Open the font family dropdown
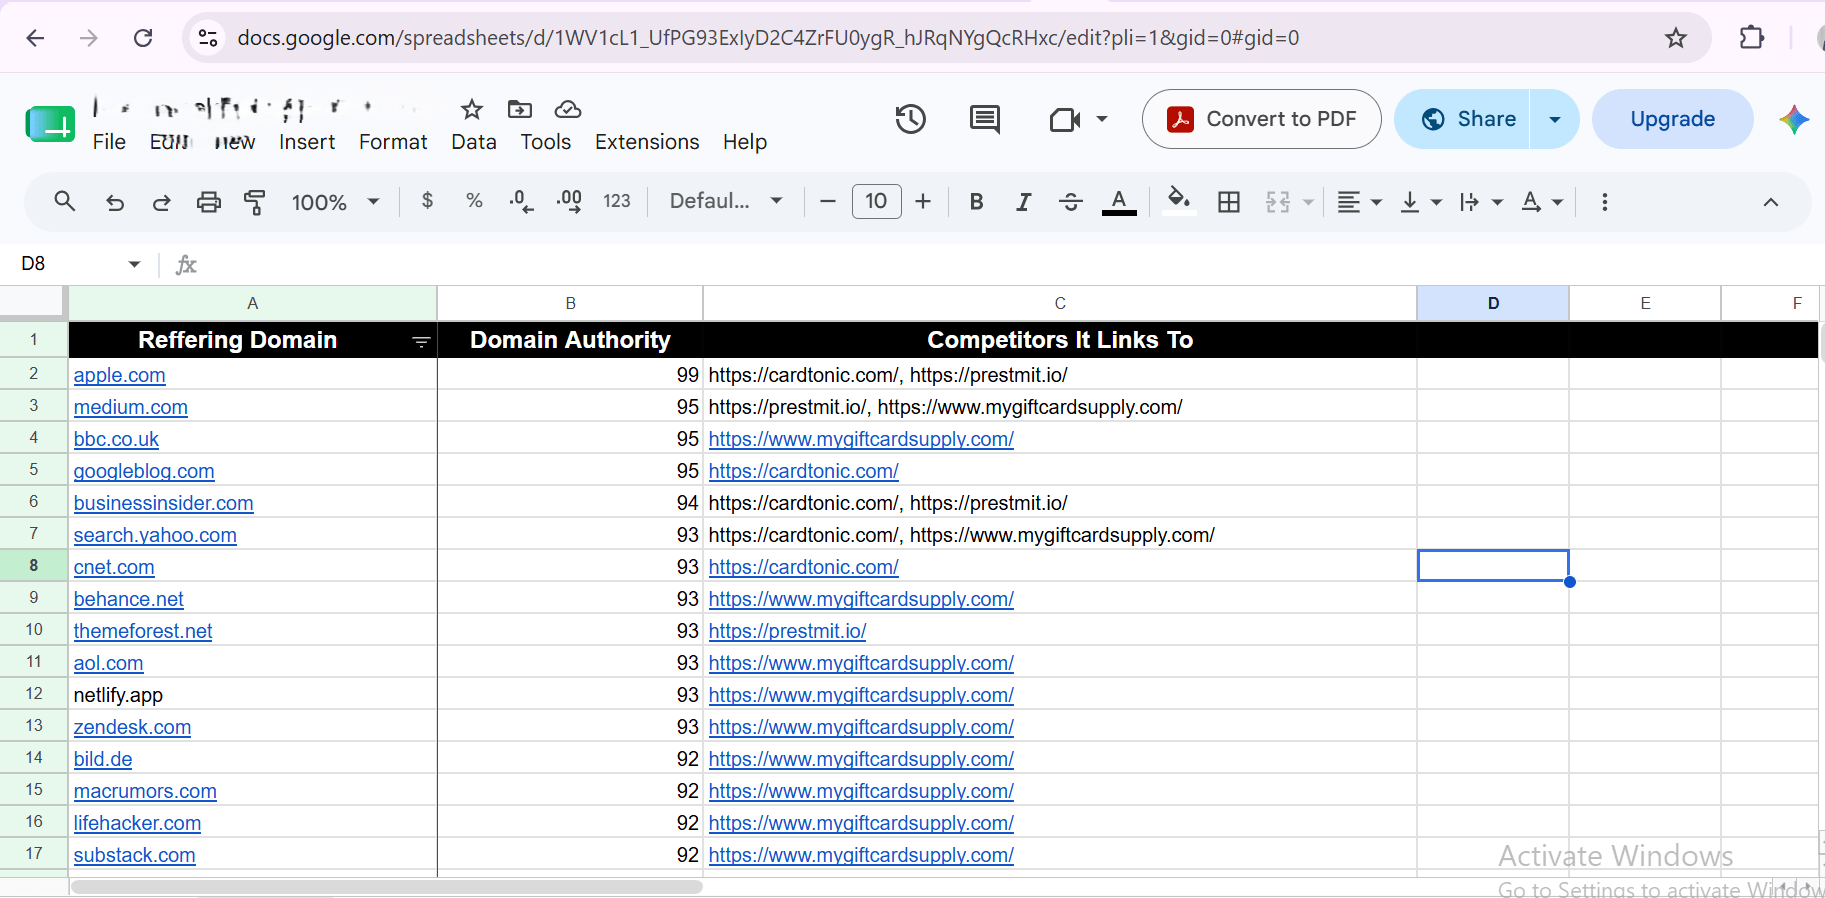1825x898 pixels. [x=726, y=201]
